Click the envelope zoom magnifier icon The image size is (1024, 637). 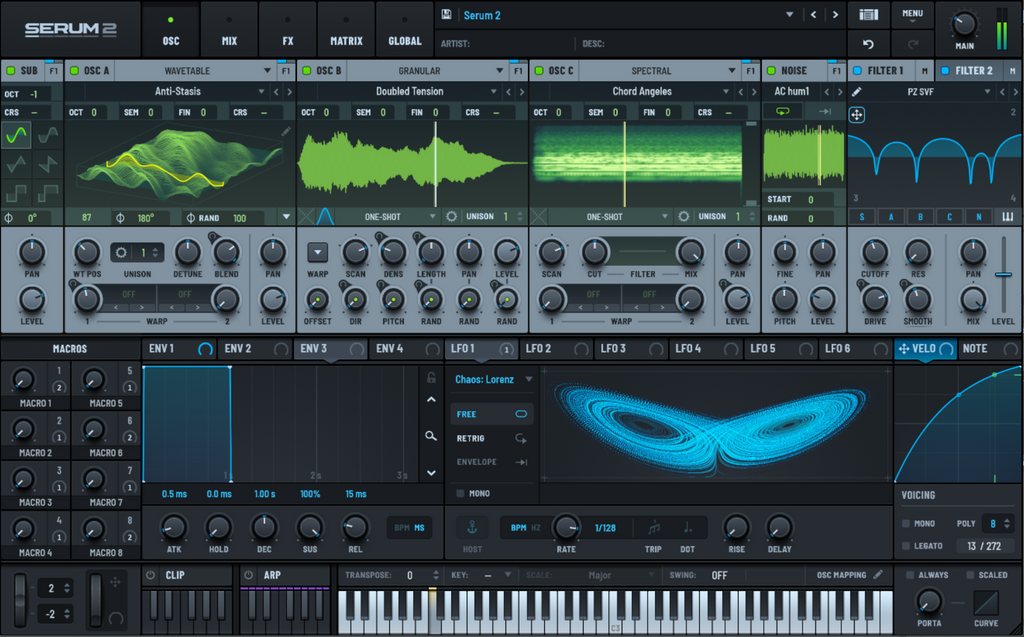431,436
